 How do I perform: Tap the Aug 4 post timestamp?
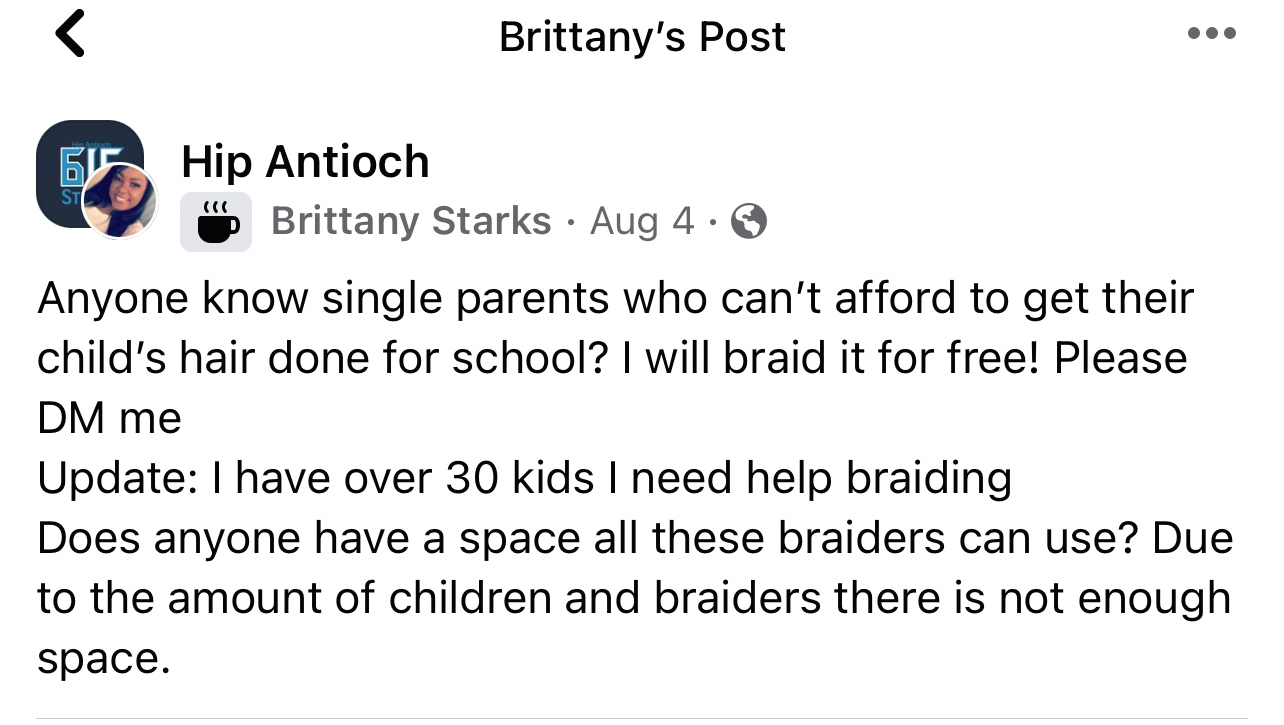[641, 221]
